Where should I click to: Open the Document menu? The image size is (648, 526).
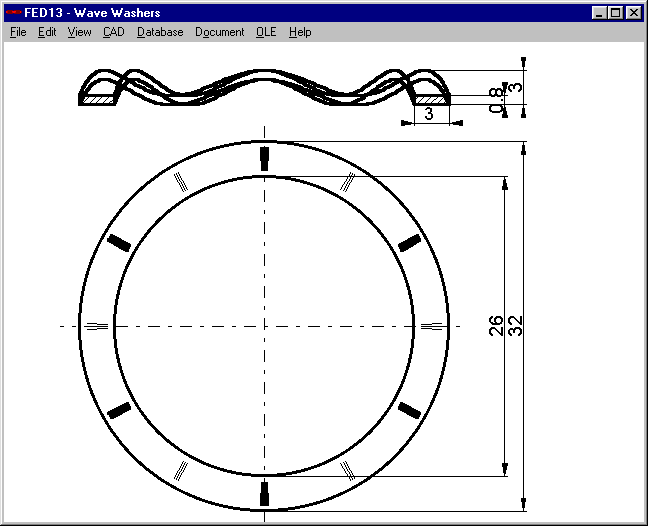[219, 32]
